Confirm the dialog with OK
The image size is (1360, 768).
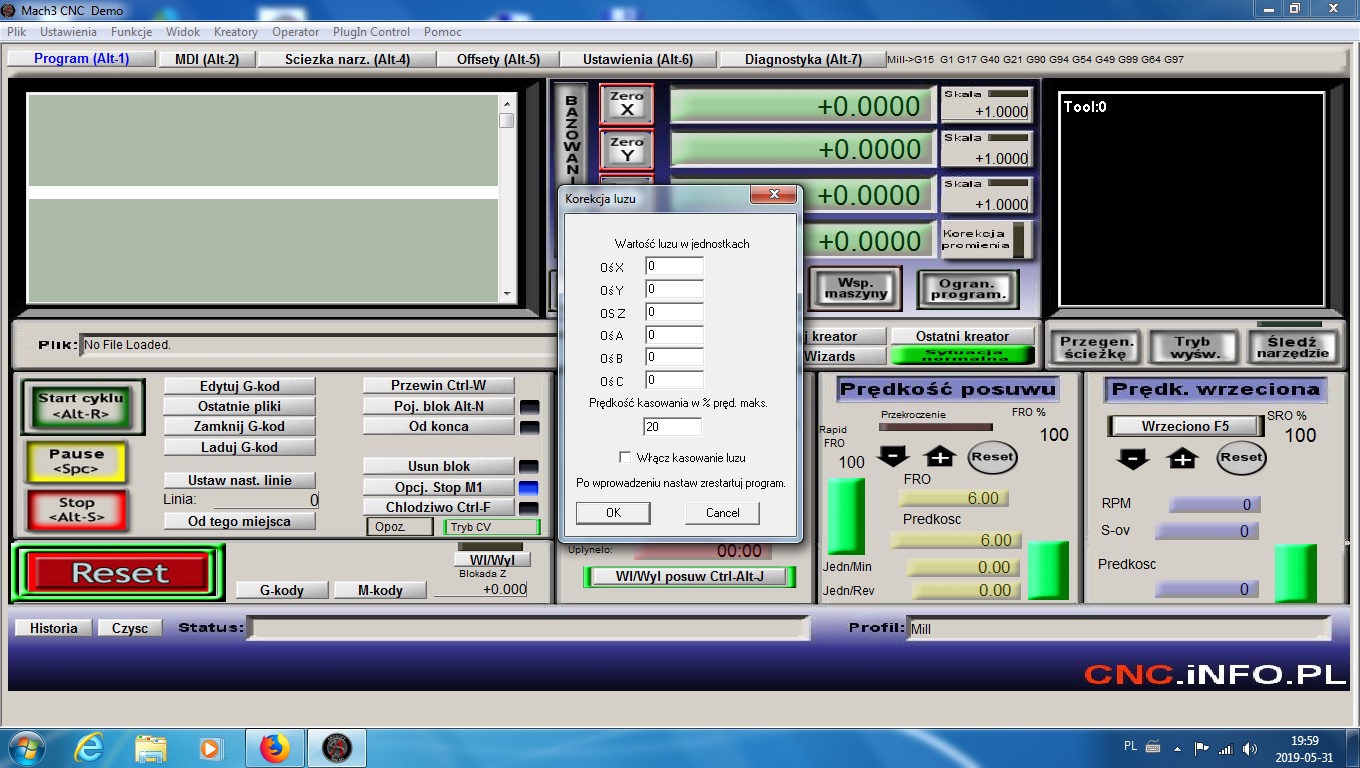(x=613, y=513)
